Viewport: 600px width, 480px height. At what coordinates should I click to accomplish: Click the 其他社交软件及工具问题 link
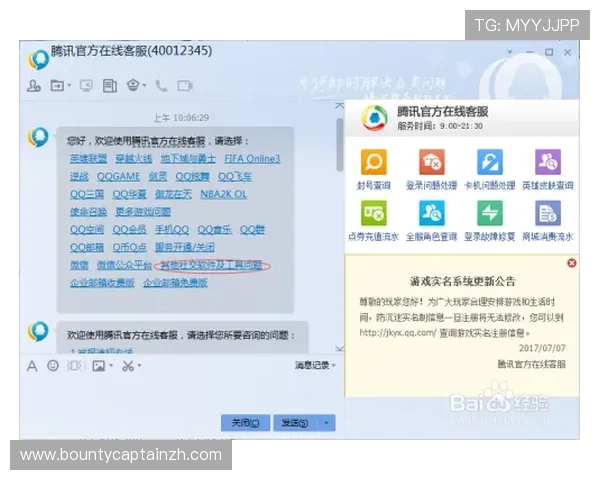click(x=212, y=265)
